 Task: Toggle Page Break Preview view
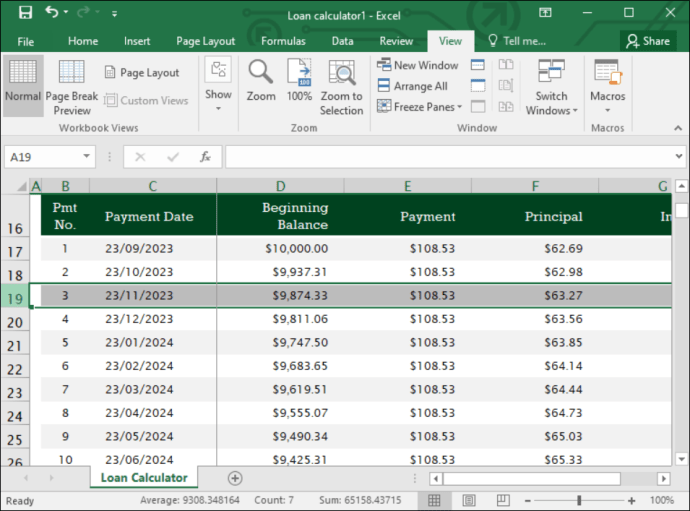pos(72,87)
